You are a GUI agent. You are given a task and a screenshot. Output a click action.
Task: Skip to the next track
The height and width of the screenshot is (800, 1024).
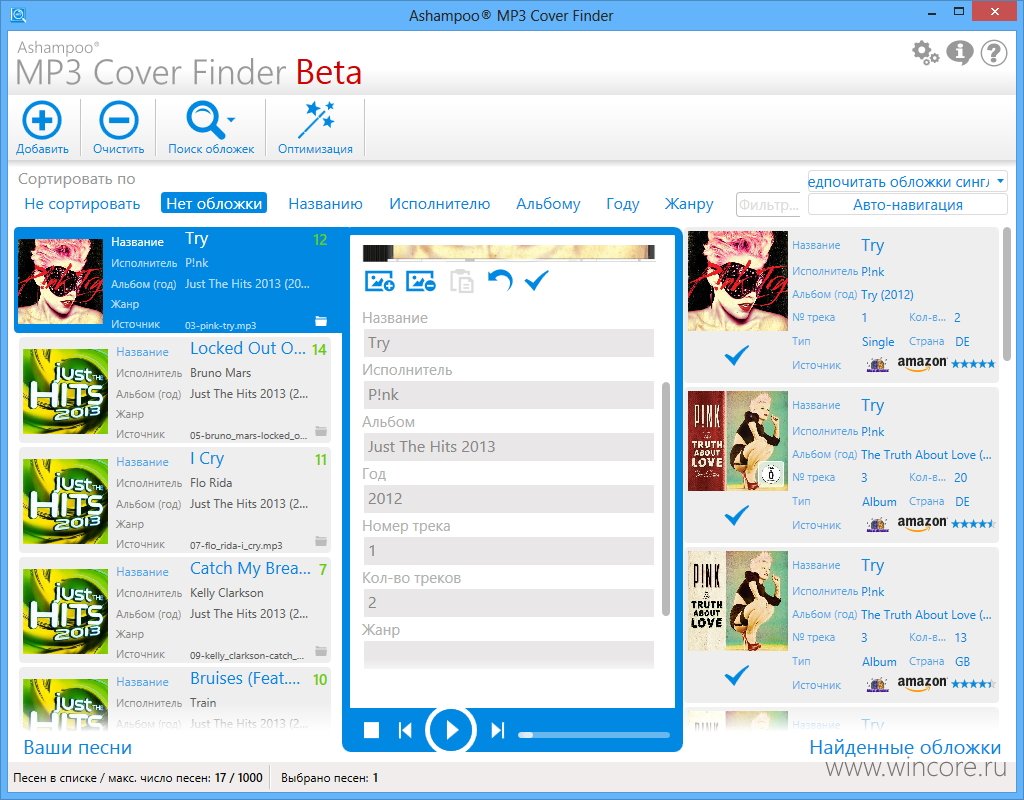(498, 730)
